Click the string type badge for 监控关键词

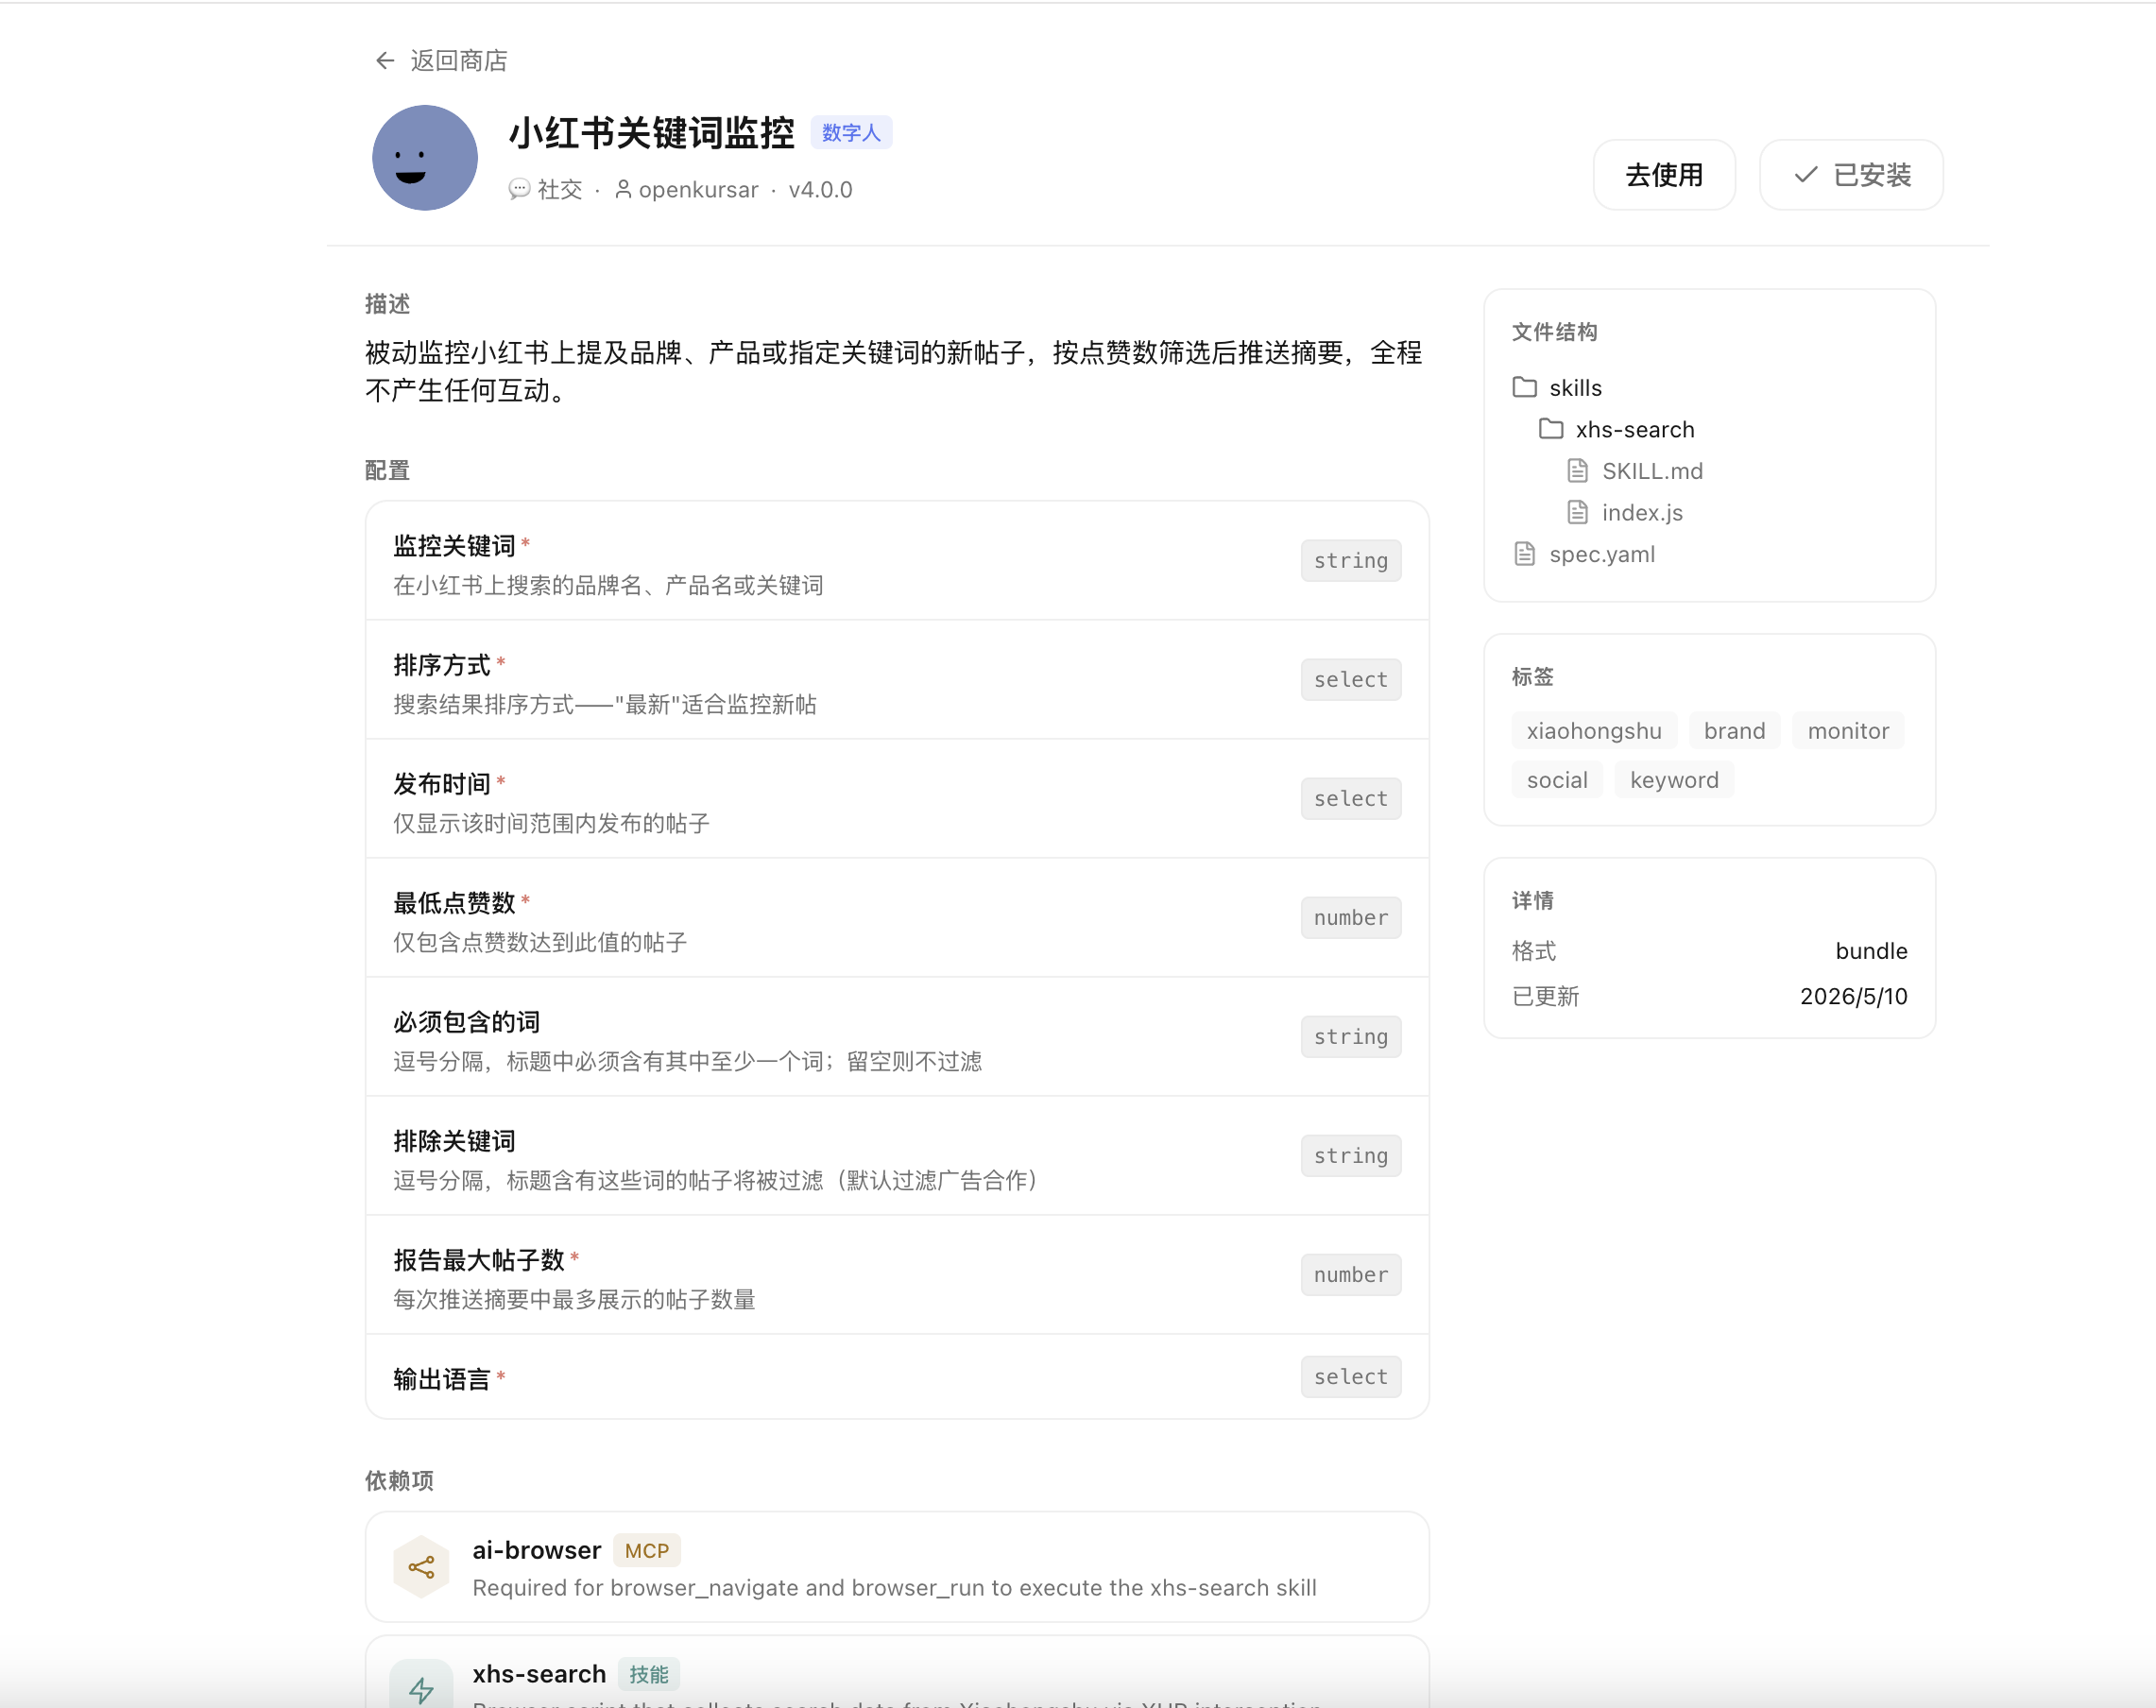pyautogui.click(x=1350, y=560)
